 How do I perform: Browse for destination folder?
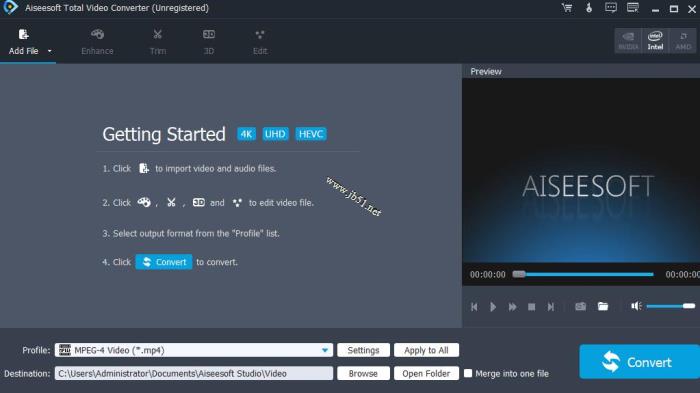pyautogui.click(x=363, y=373)
